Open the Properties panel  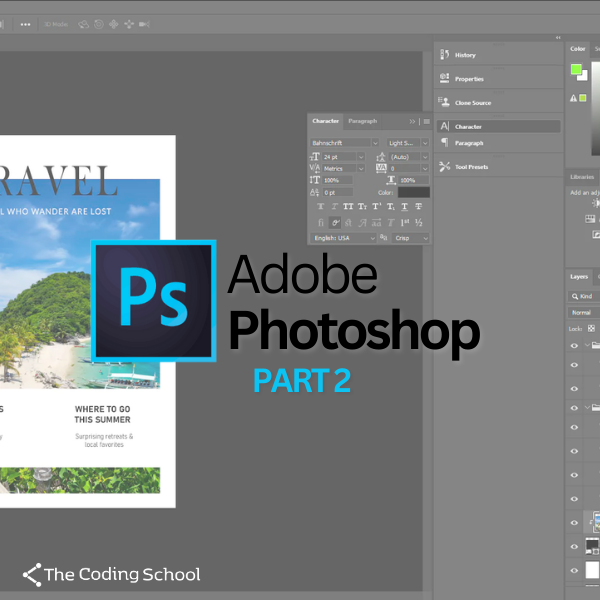tap(468, 79)
